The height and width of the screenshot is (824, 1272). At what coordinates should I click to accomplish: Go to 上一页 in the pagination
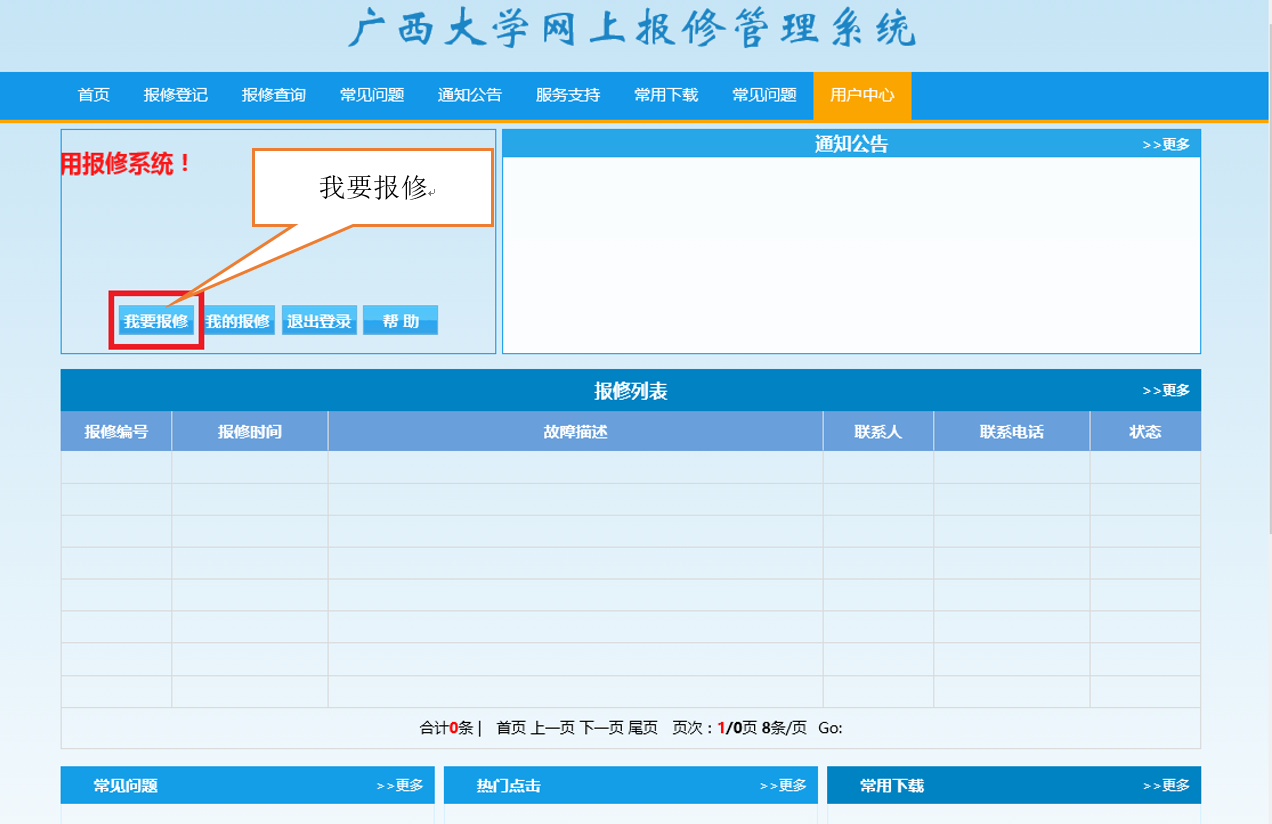point(553,728)
